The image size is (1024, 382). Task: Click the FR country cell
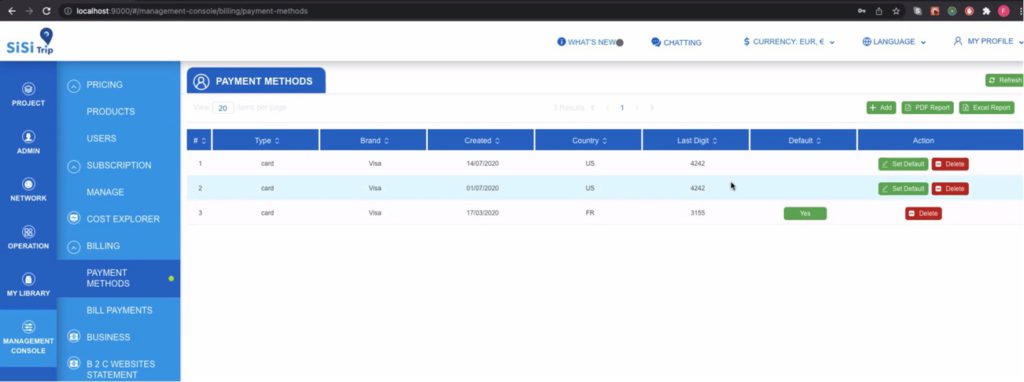(590, 213)
